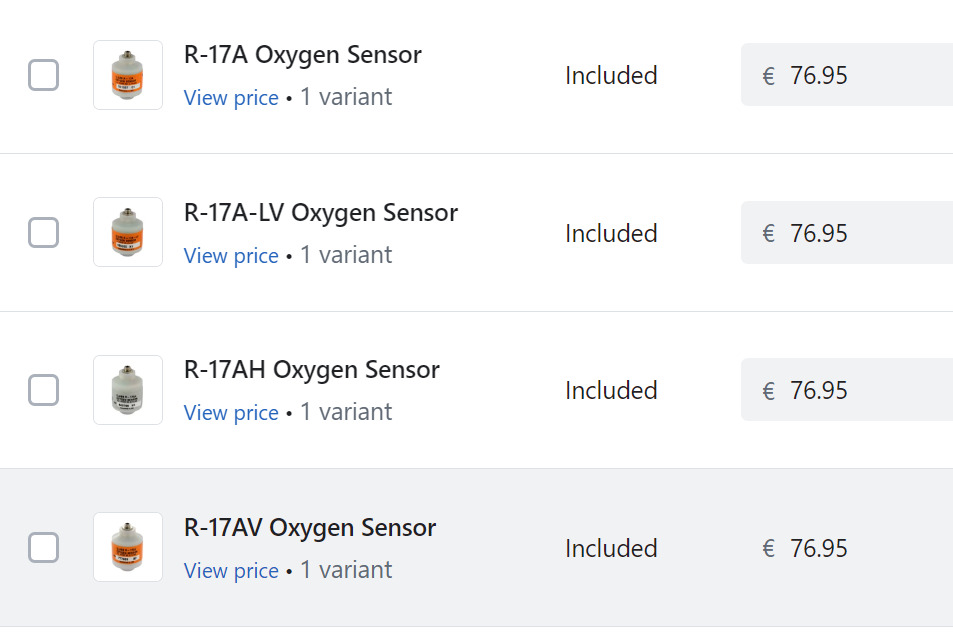Click the R-17AH euro price field
The image size is (953, 633).
850,390
